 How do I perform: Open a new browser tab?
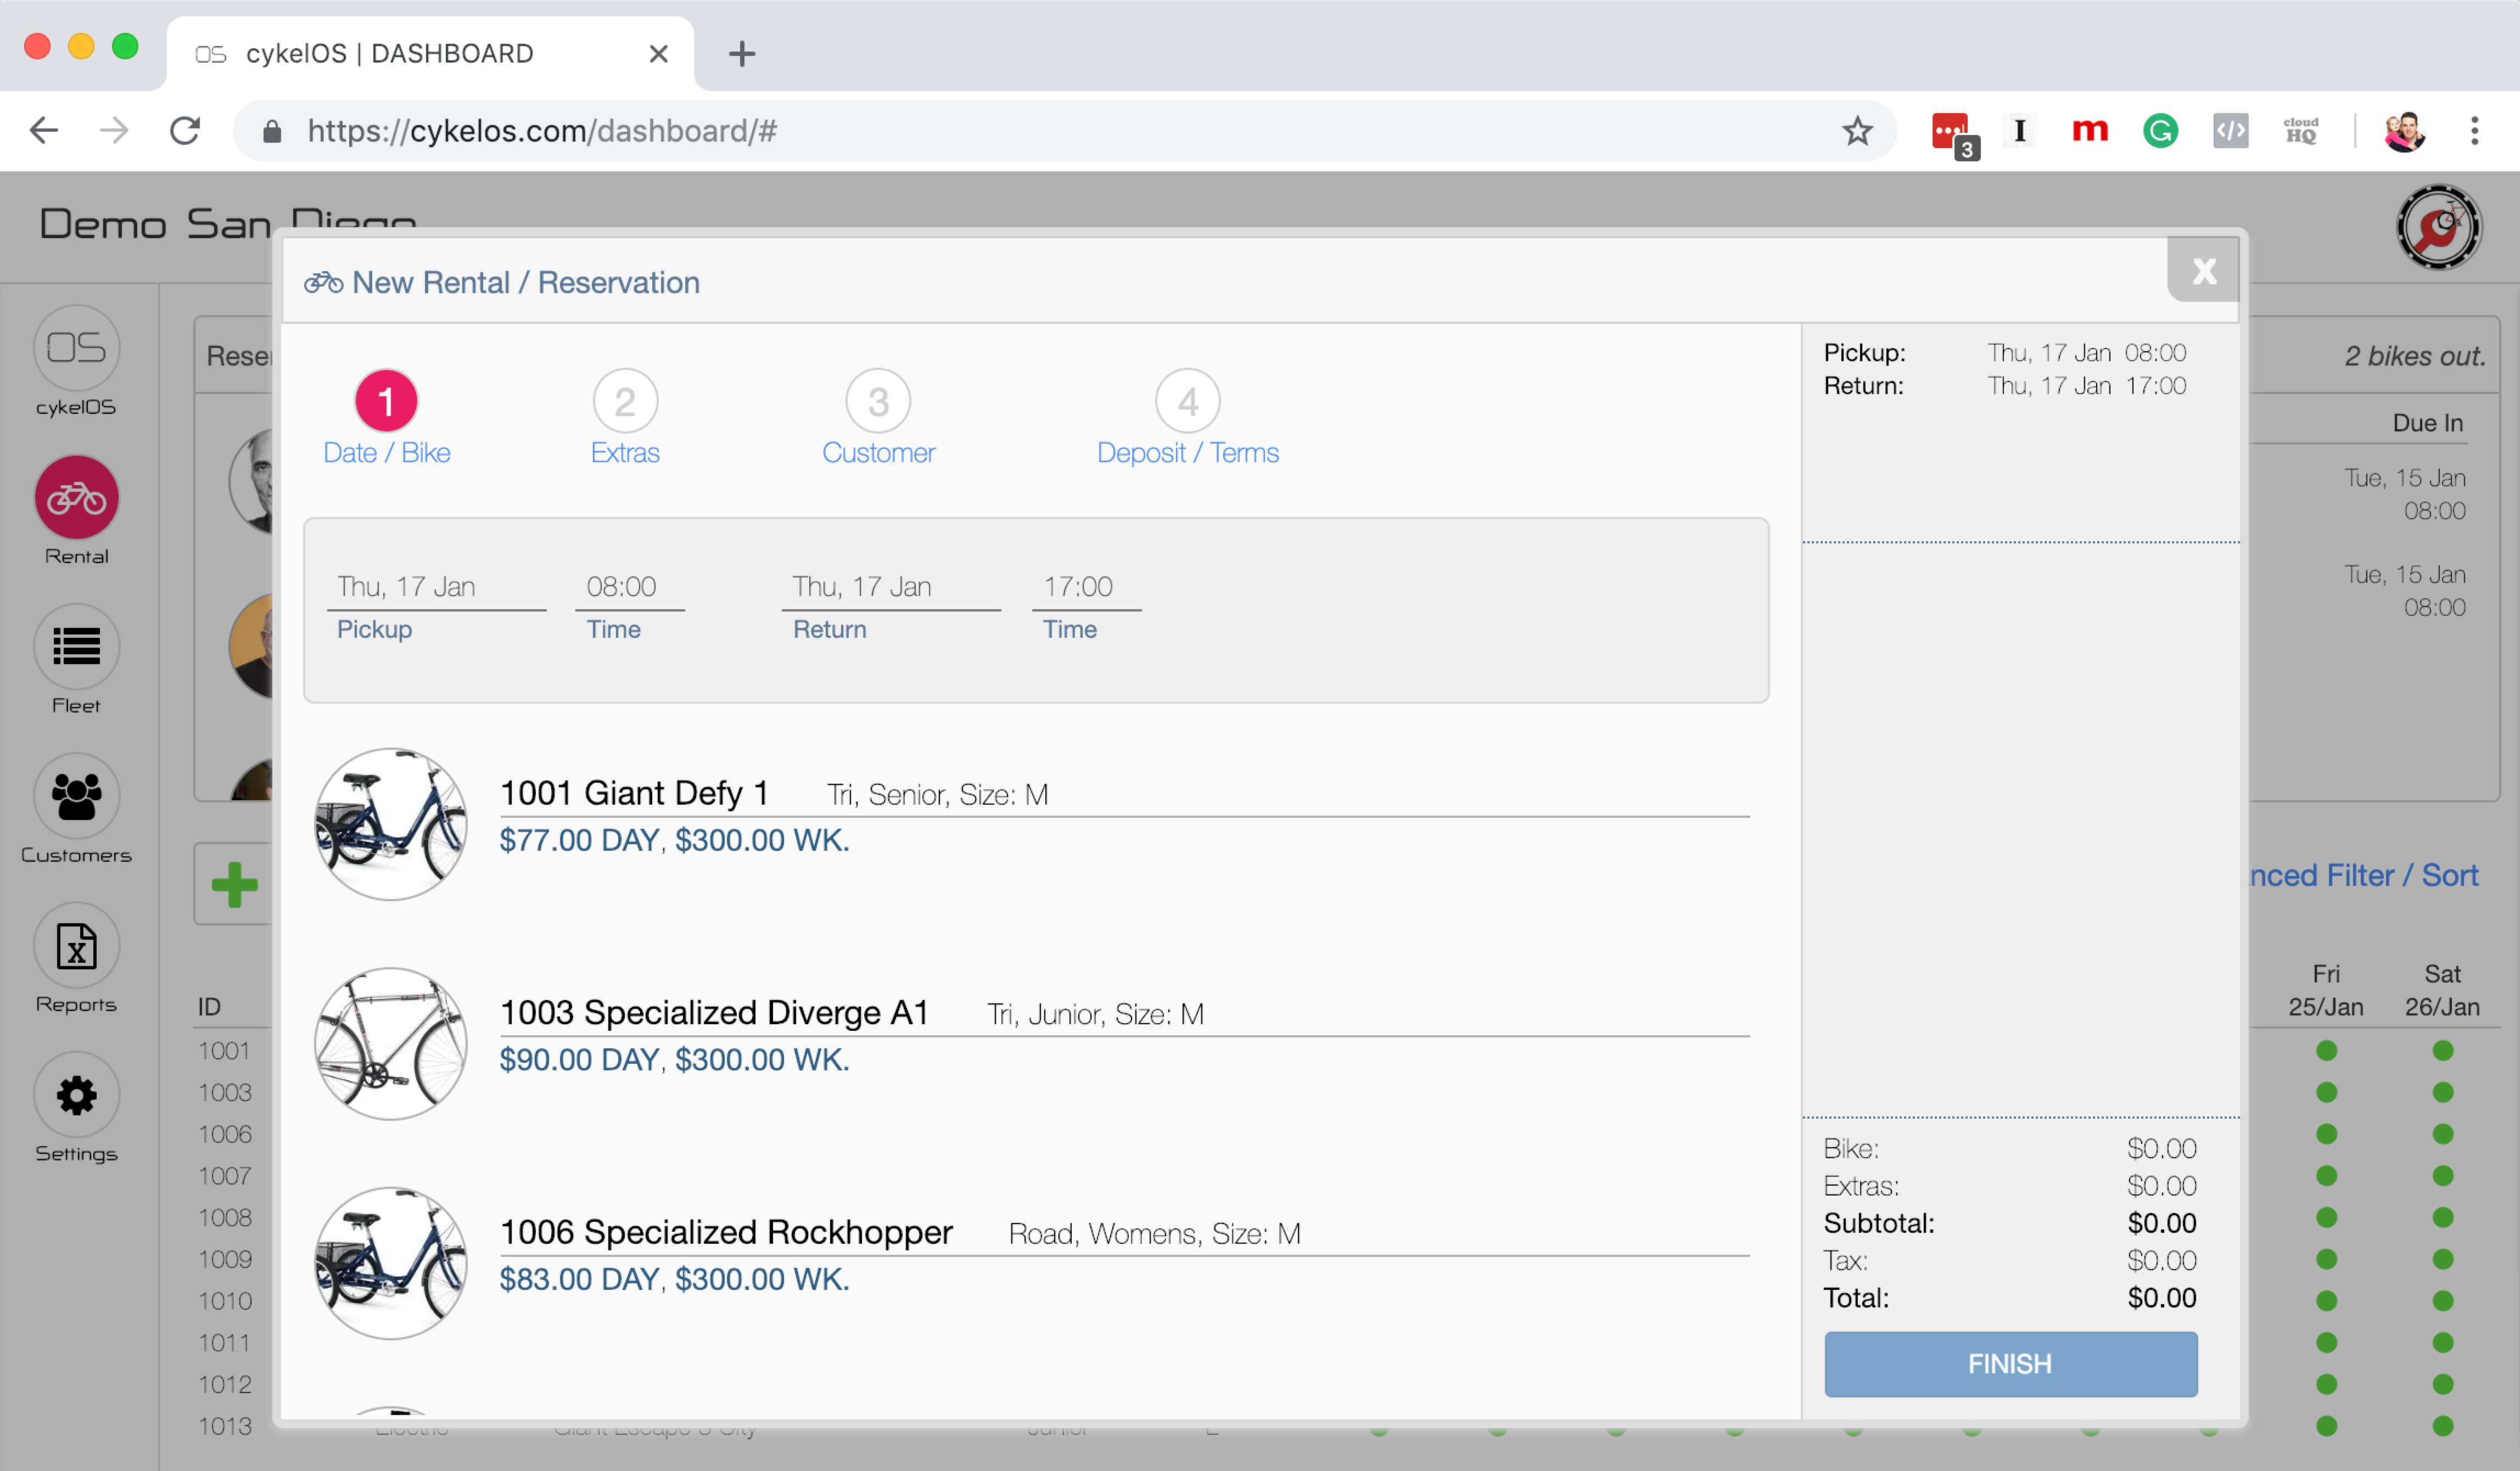click(742, 54)
